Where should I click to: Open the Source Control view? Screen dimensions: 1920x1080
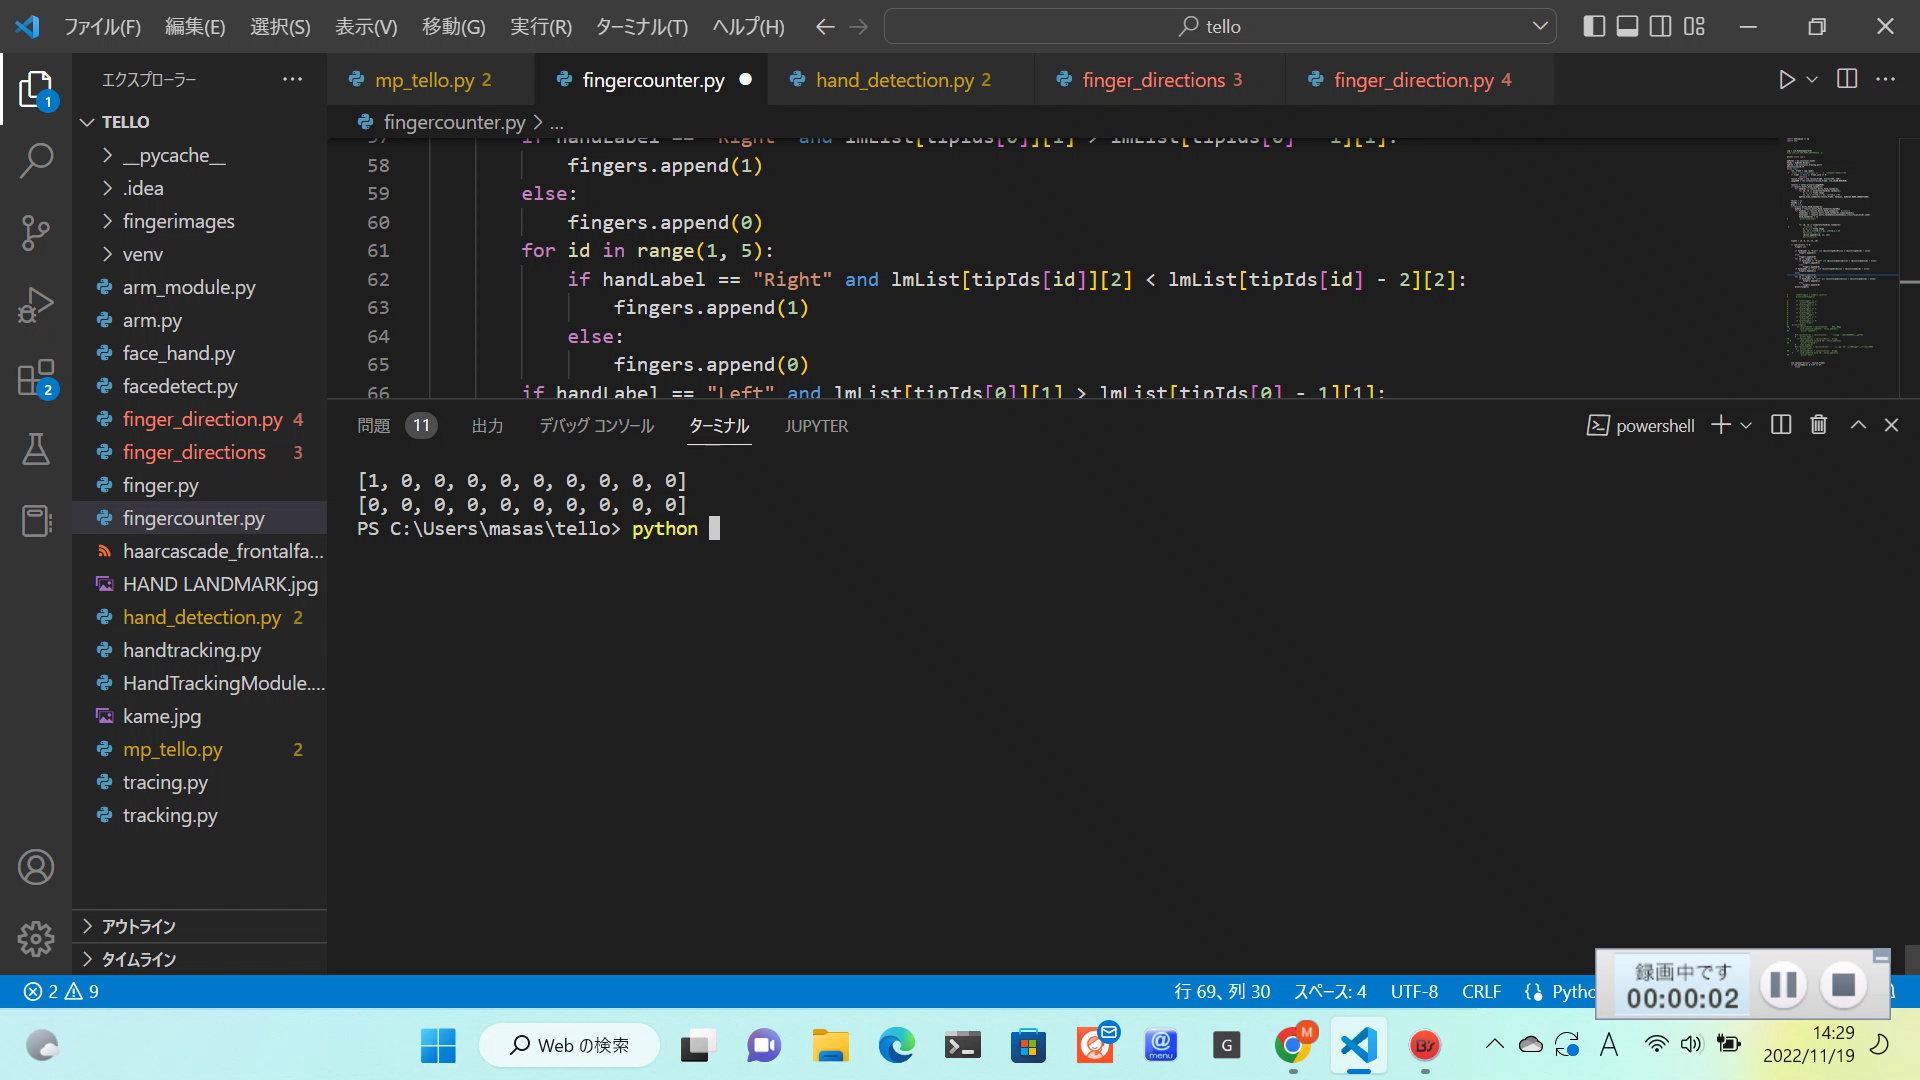point(36,232)
